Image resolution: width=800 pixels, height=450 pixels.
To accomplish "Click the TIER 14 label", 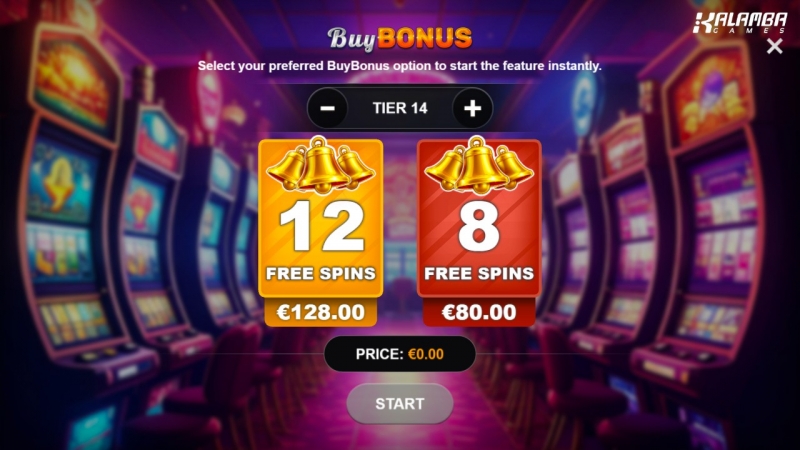I will click(400, 108).
